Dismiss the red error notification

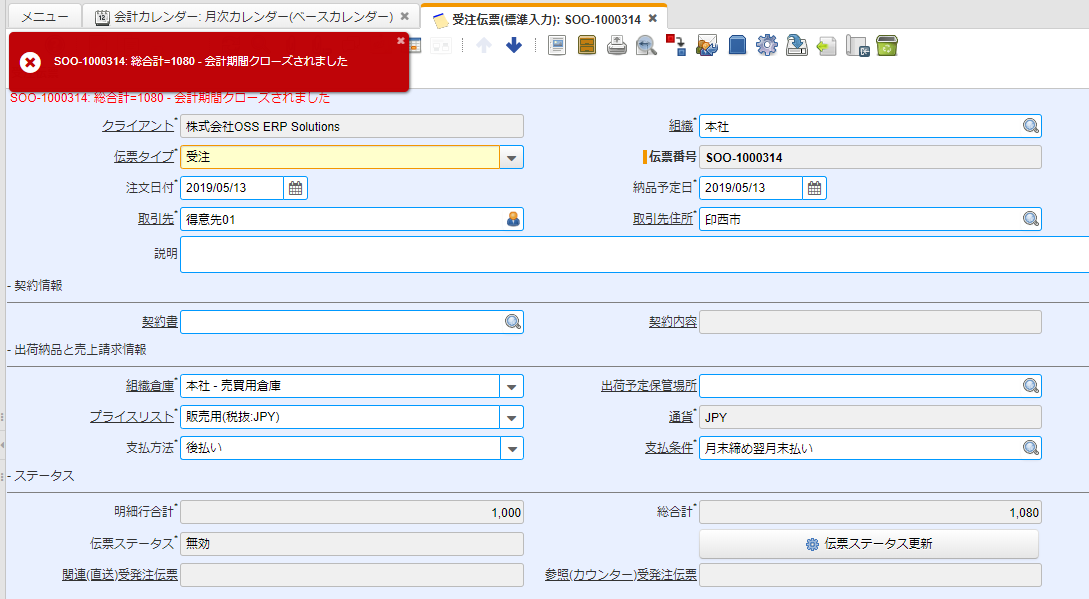pyautogui.click(x=401, y=41)
